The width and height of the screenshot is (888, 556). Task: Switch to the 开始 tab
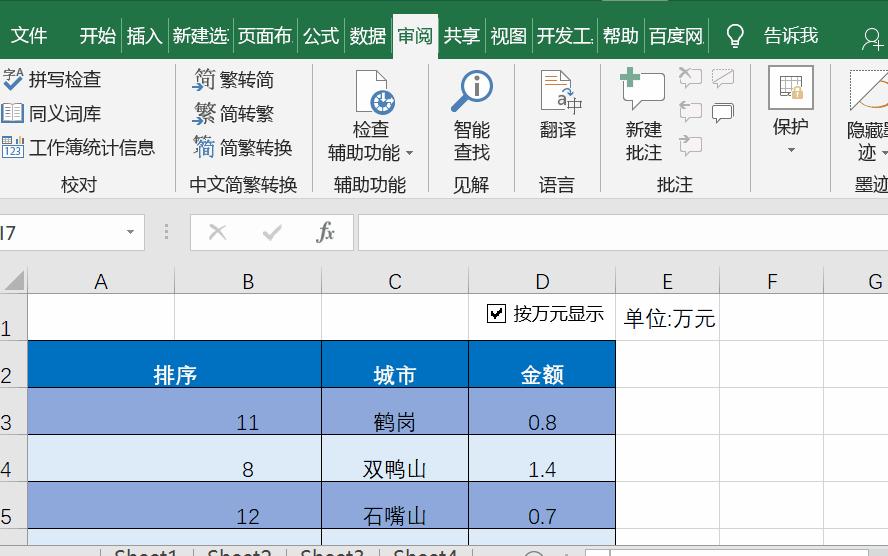tap(97, 36)
